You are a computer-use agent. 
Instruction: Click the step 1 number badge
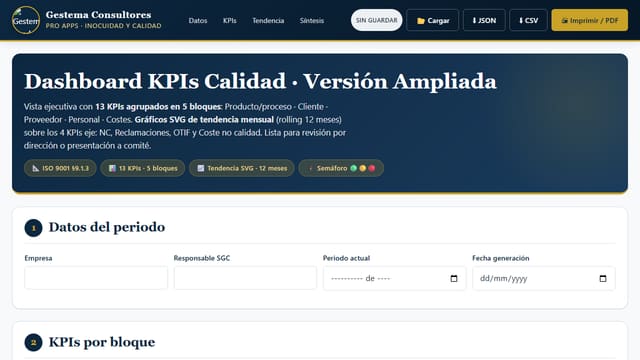(33, 228)
